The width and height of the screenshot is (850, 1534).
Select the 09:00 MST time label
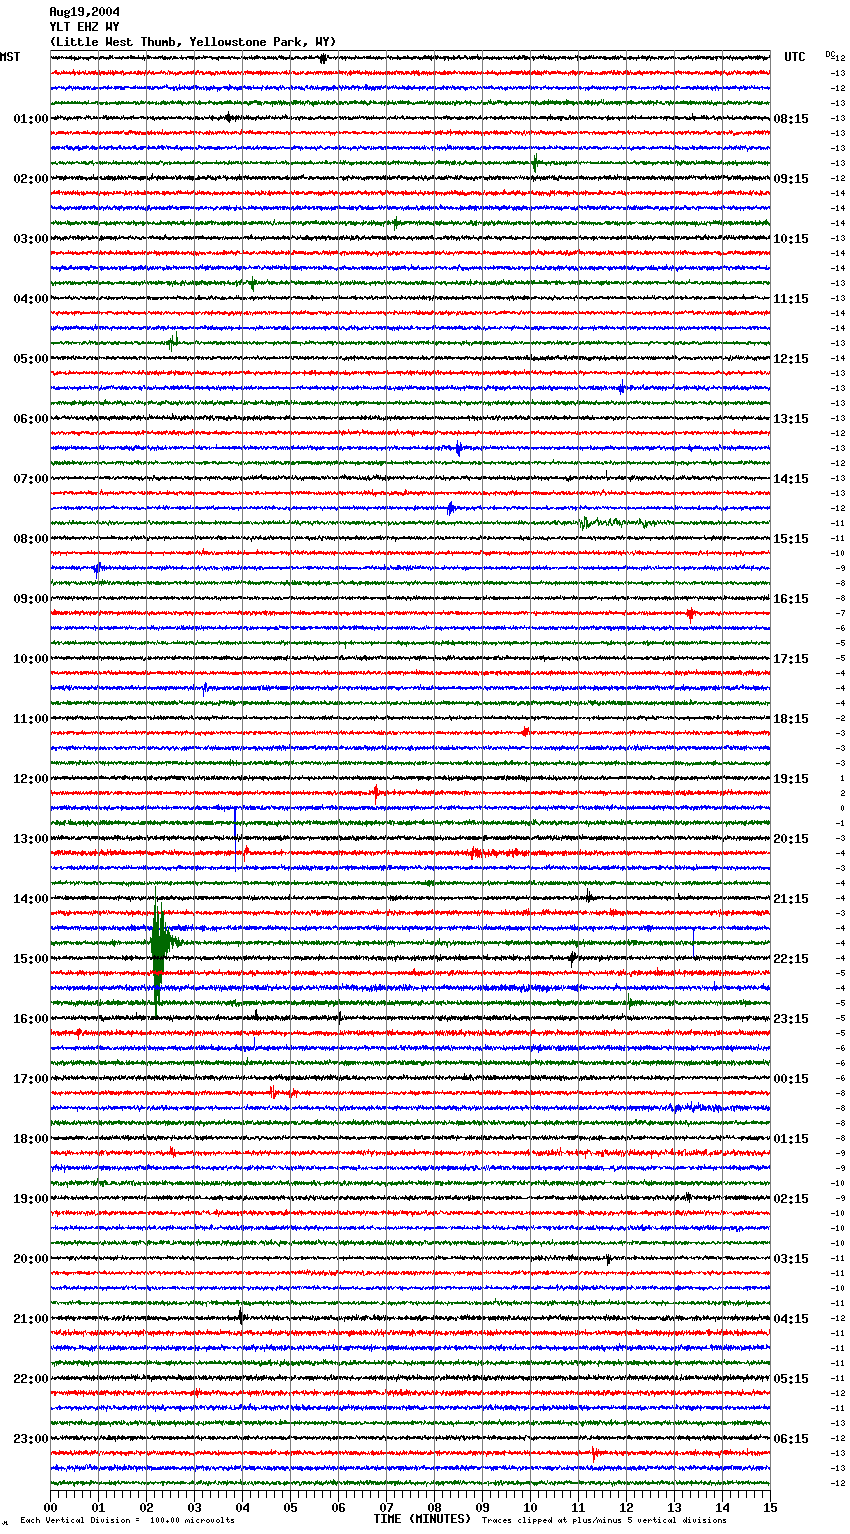coord(31,599)
